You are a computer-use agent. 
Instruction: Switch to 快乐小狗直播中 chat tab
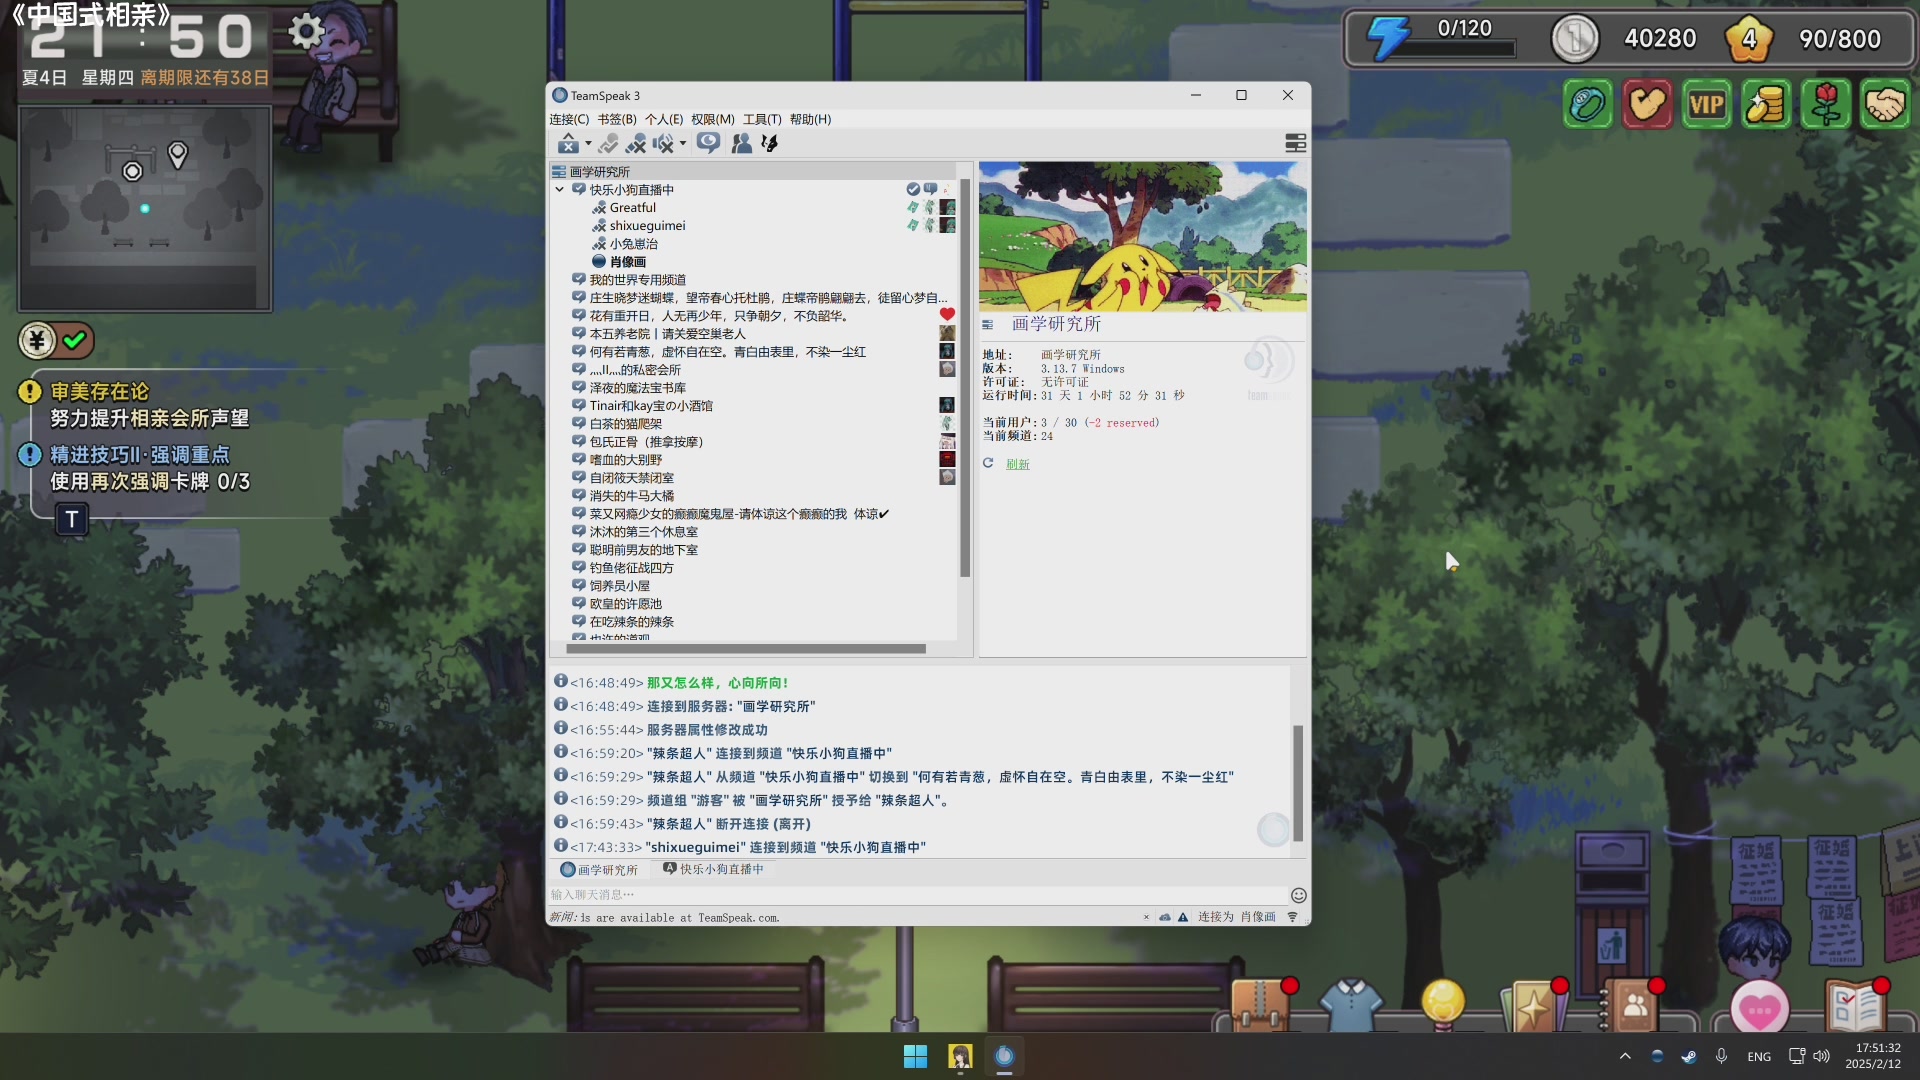(713, 870)
